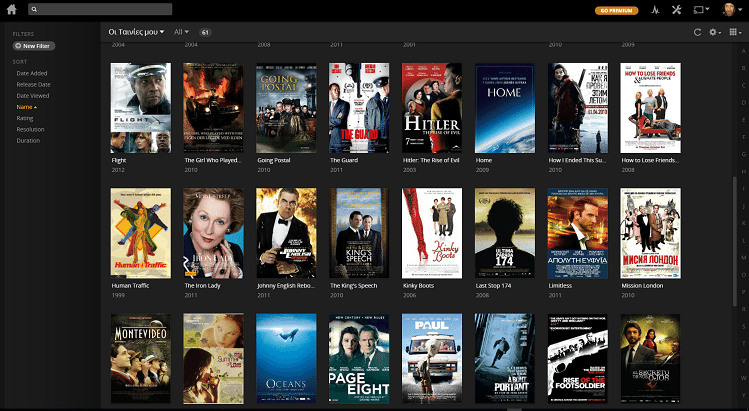749x411 pixels.
Task: Click the Human Traffic title text
Action: [130, 286]
